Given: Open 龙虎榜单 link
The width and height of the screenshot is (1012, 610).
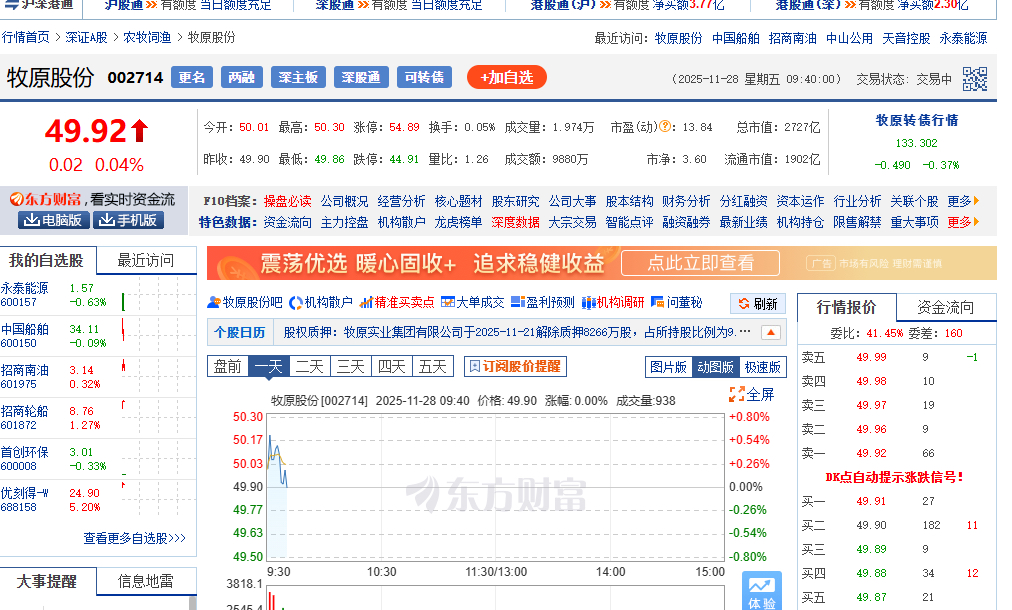Looking at the screenshot, I should 458,223.
